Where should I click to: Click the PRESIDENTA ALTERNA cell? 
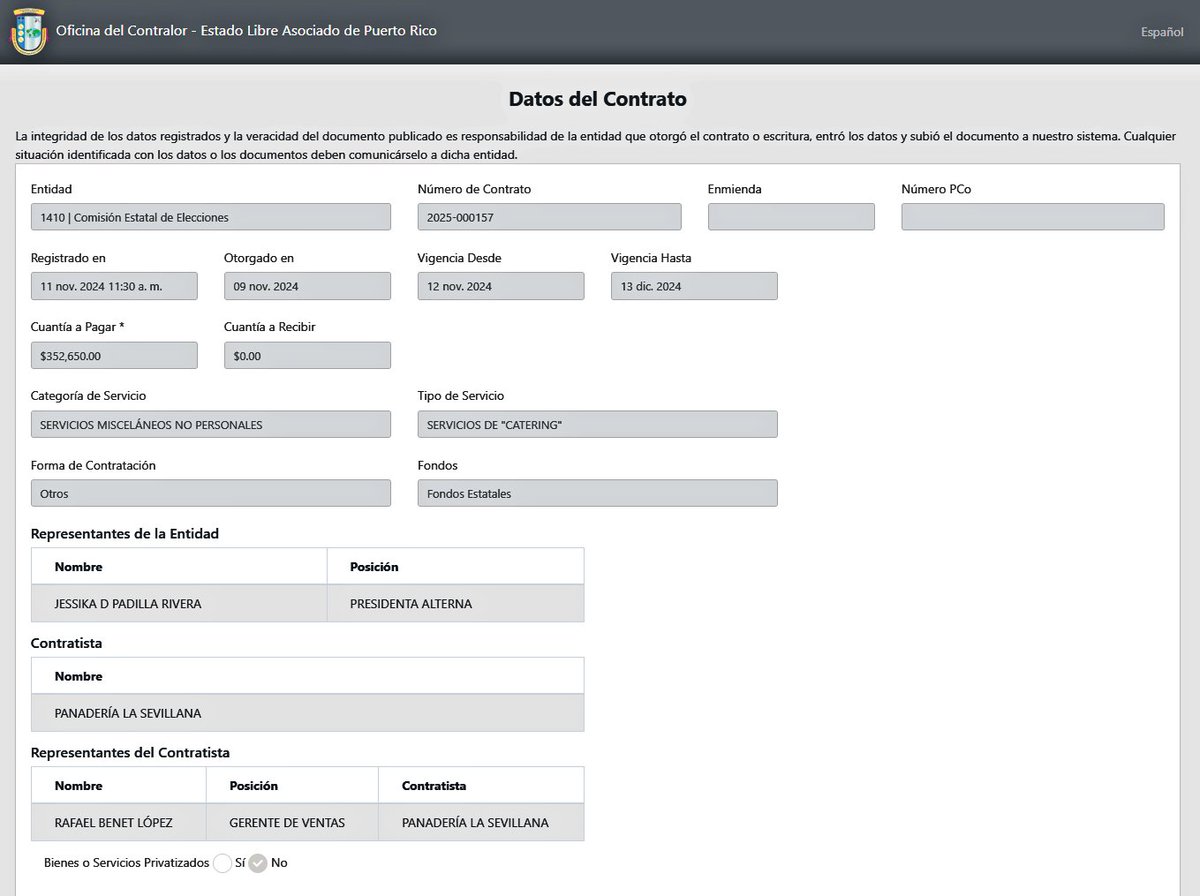pos(455,603)
